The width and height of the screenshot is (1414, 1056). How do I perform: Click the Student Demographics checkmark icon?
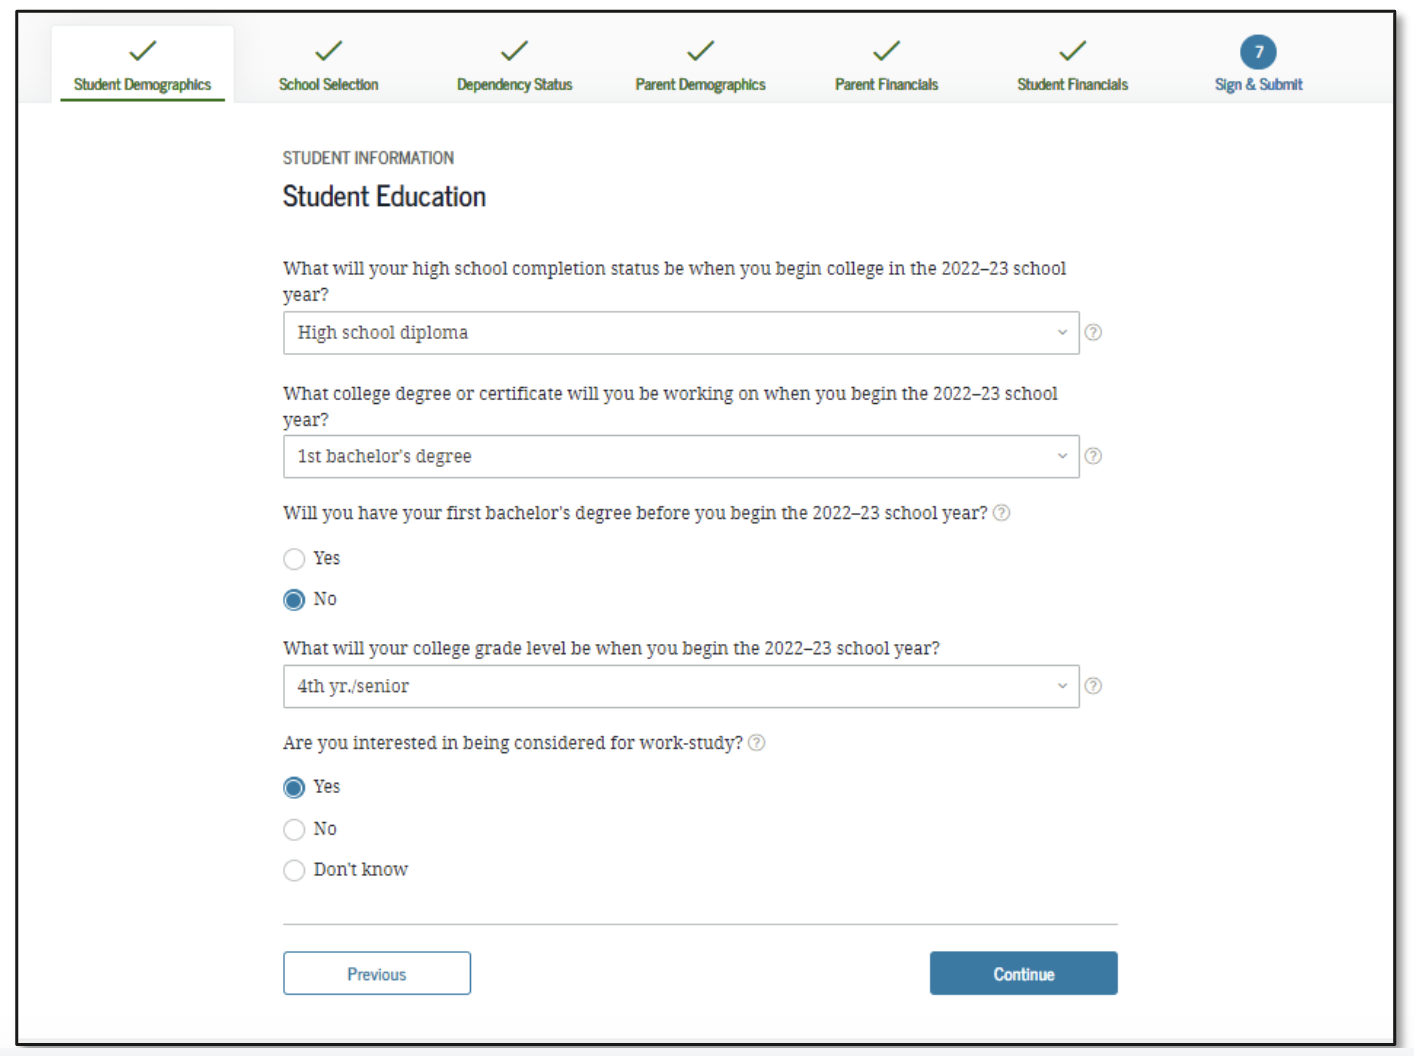coord(143,50)
